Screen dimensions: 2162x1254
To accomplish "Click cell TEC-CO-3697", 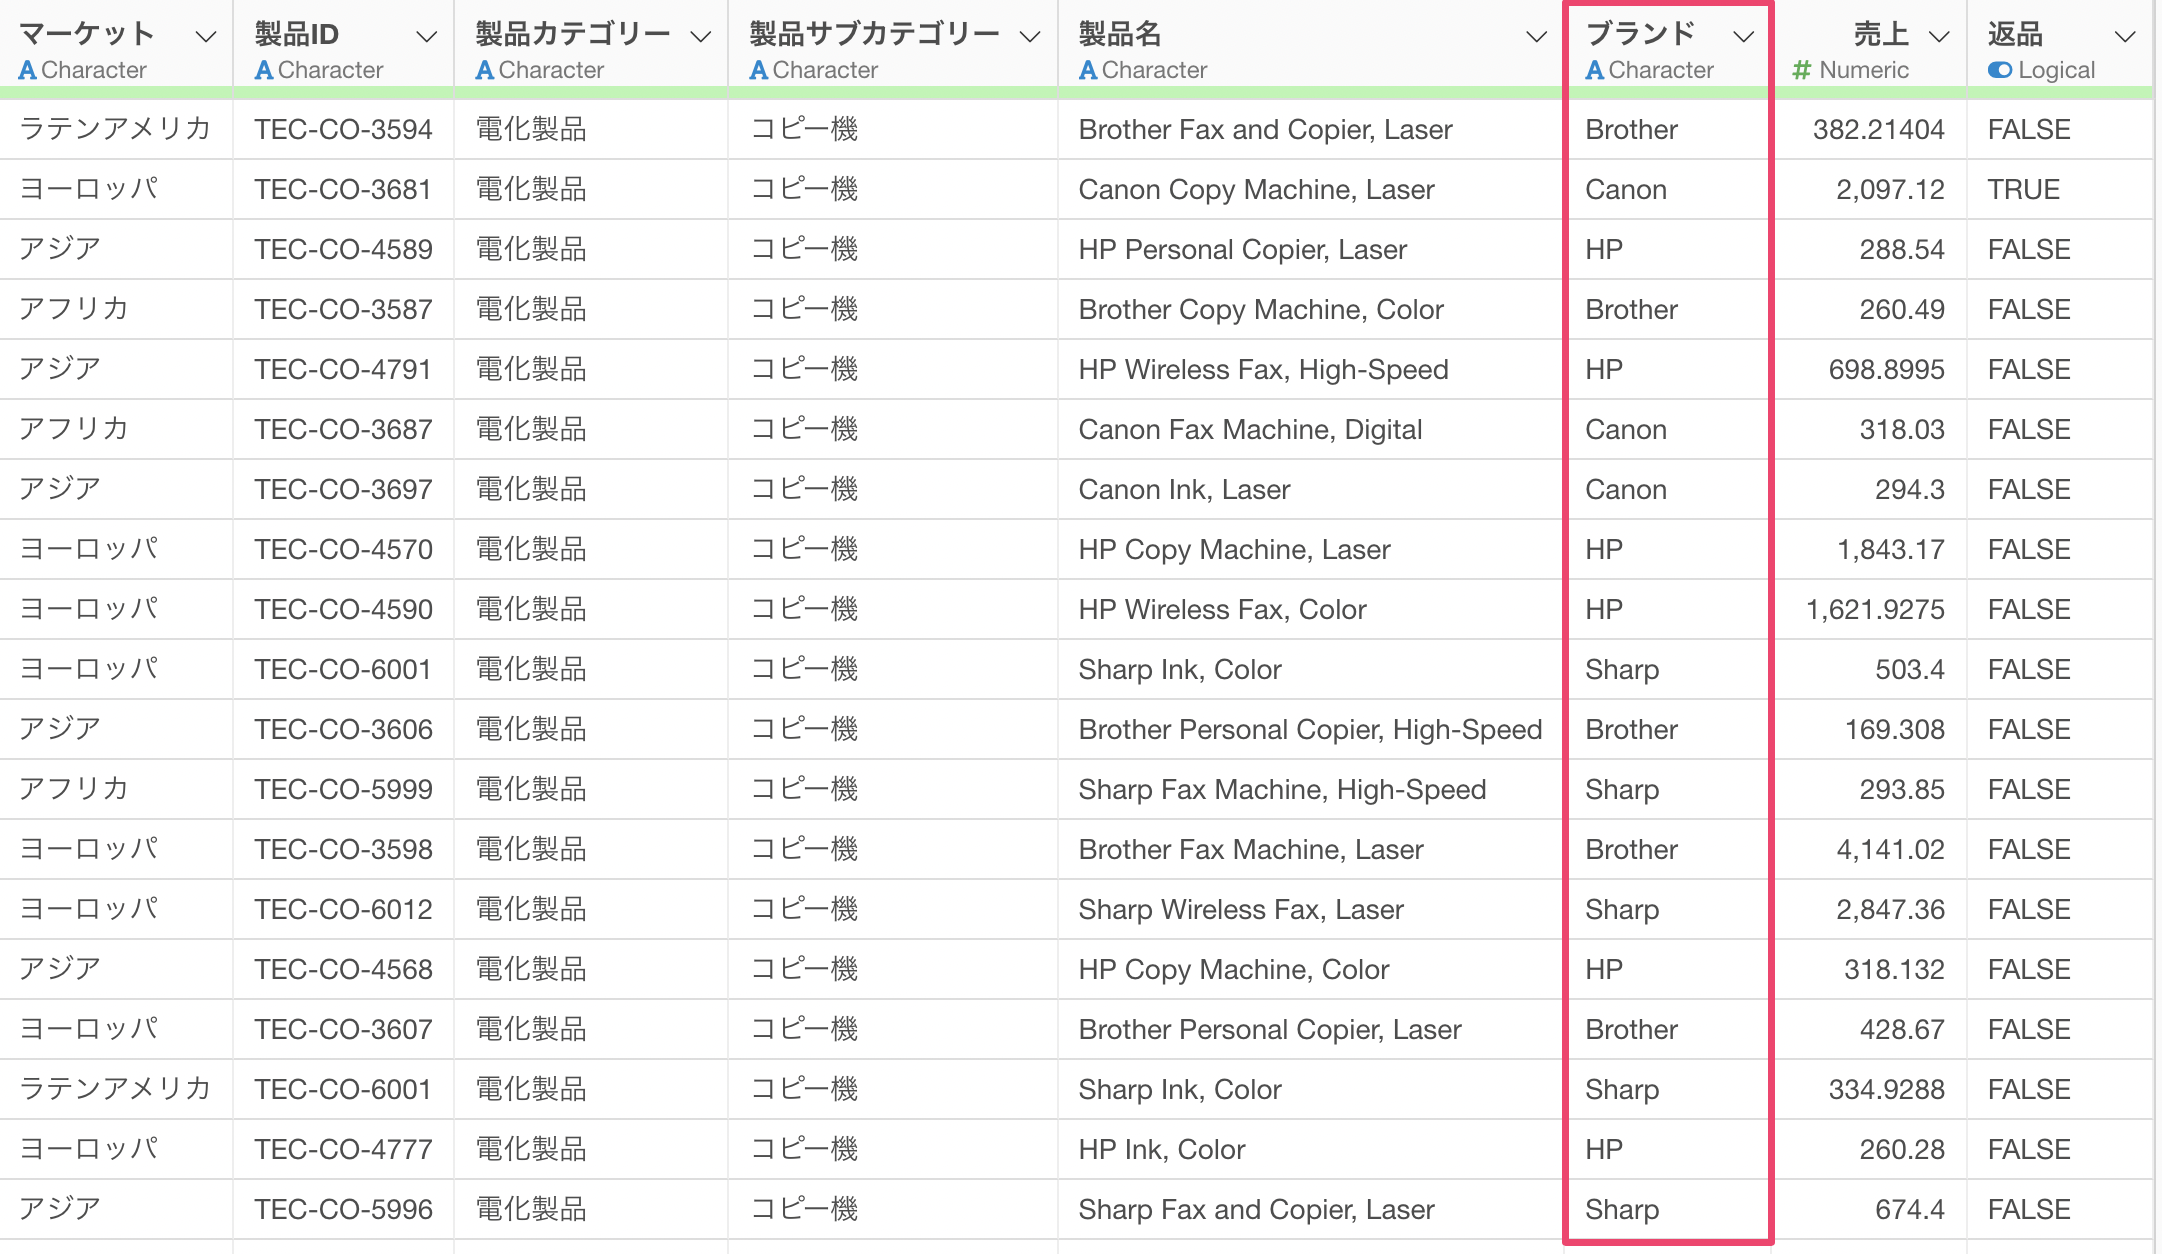I will click(x=343, y=489).
